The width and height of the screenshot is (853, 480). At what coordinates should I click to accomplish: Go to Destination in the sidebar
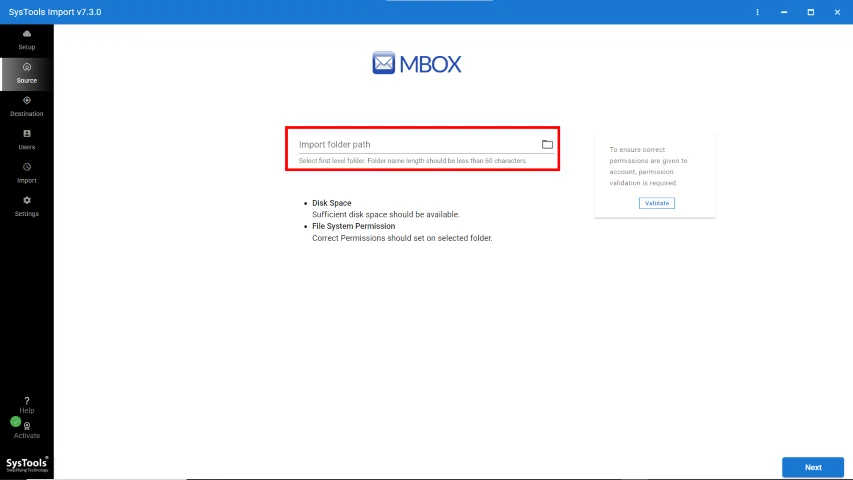pyautogui.click(x=27, y=107)
